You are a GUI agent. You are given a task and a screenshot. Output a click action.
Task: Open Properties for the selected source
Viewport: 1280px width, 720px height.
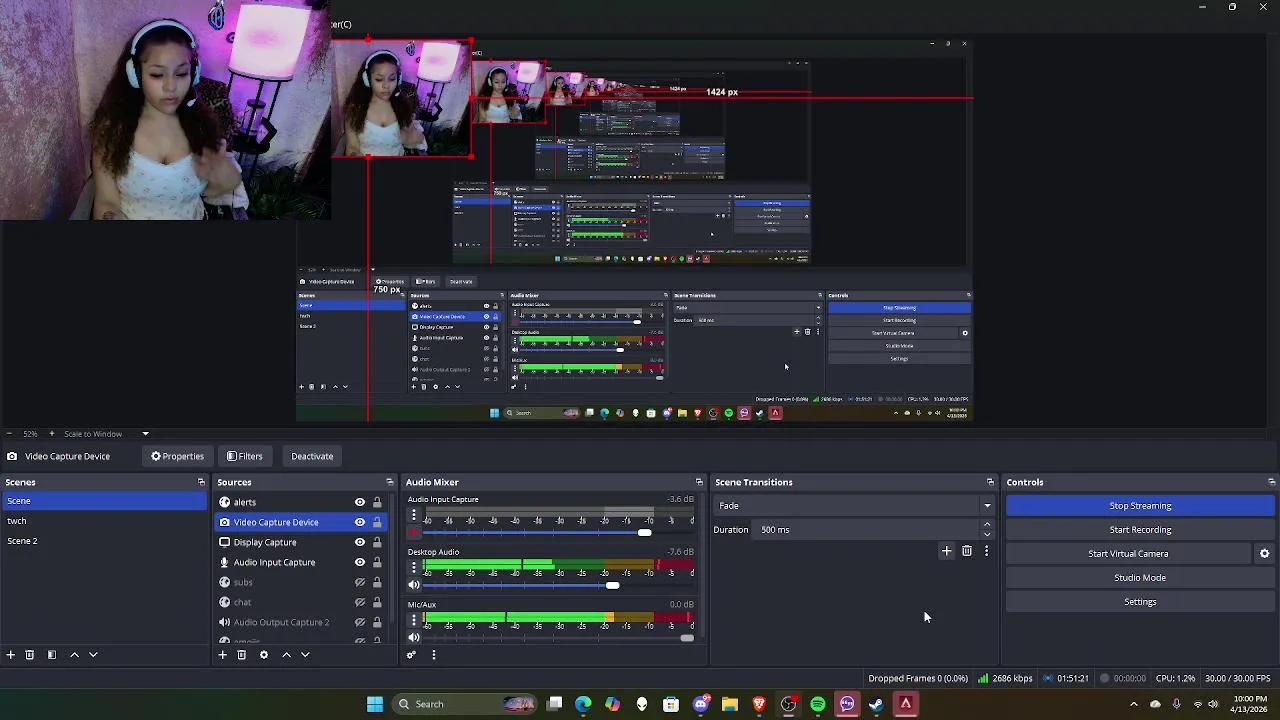coord(178,456)
